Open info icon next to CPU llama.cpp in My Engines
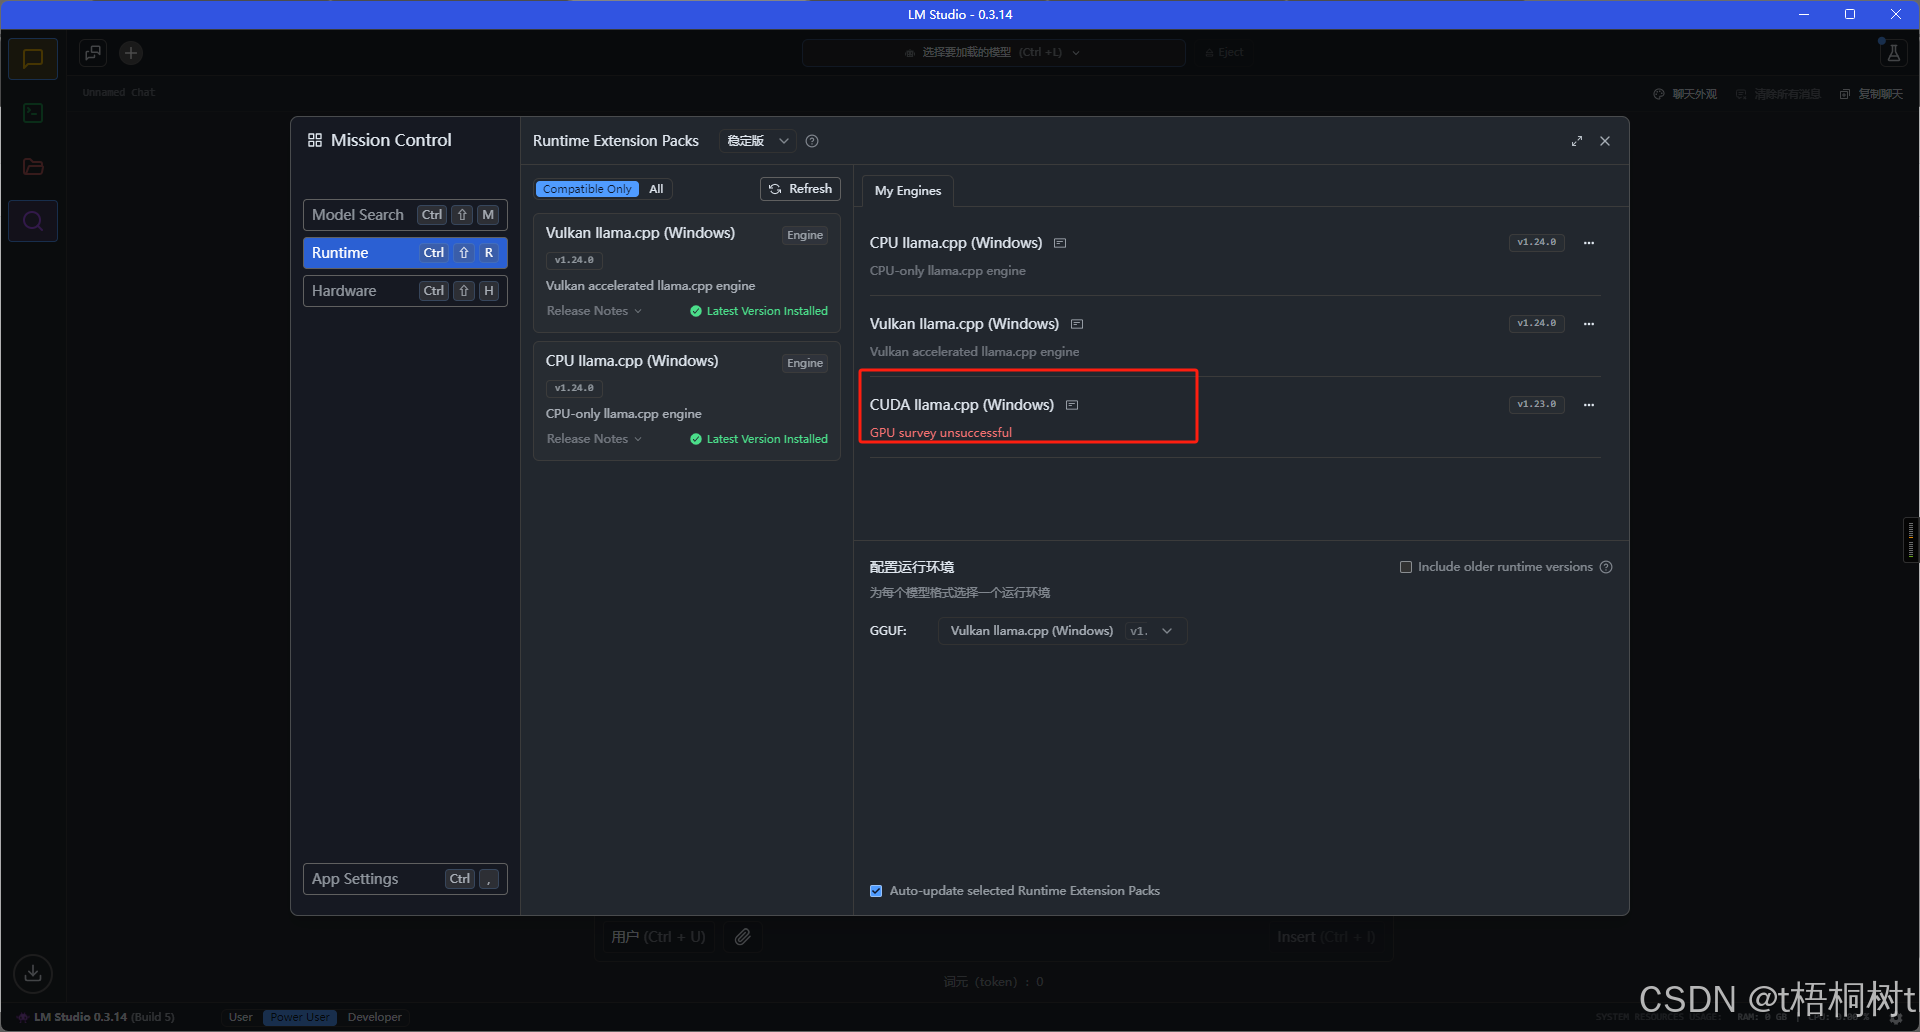Screen dimensions: 1920x1032 click(x=1060, y=243)
